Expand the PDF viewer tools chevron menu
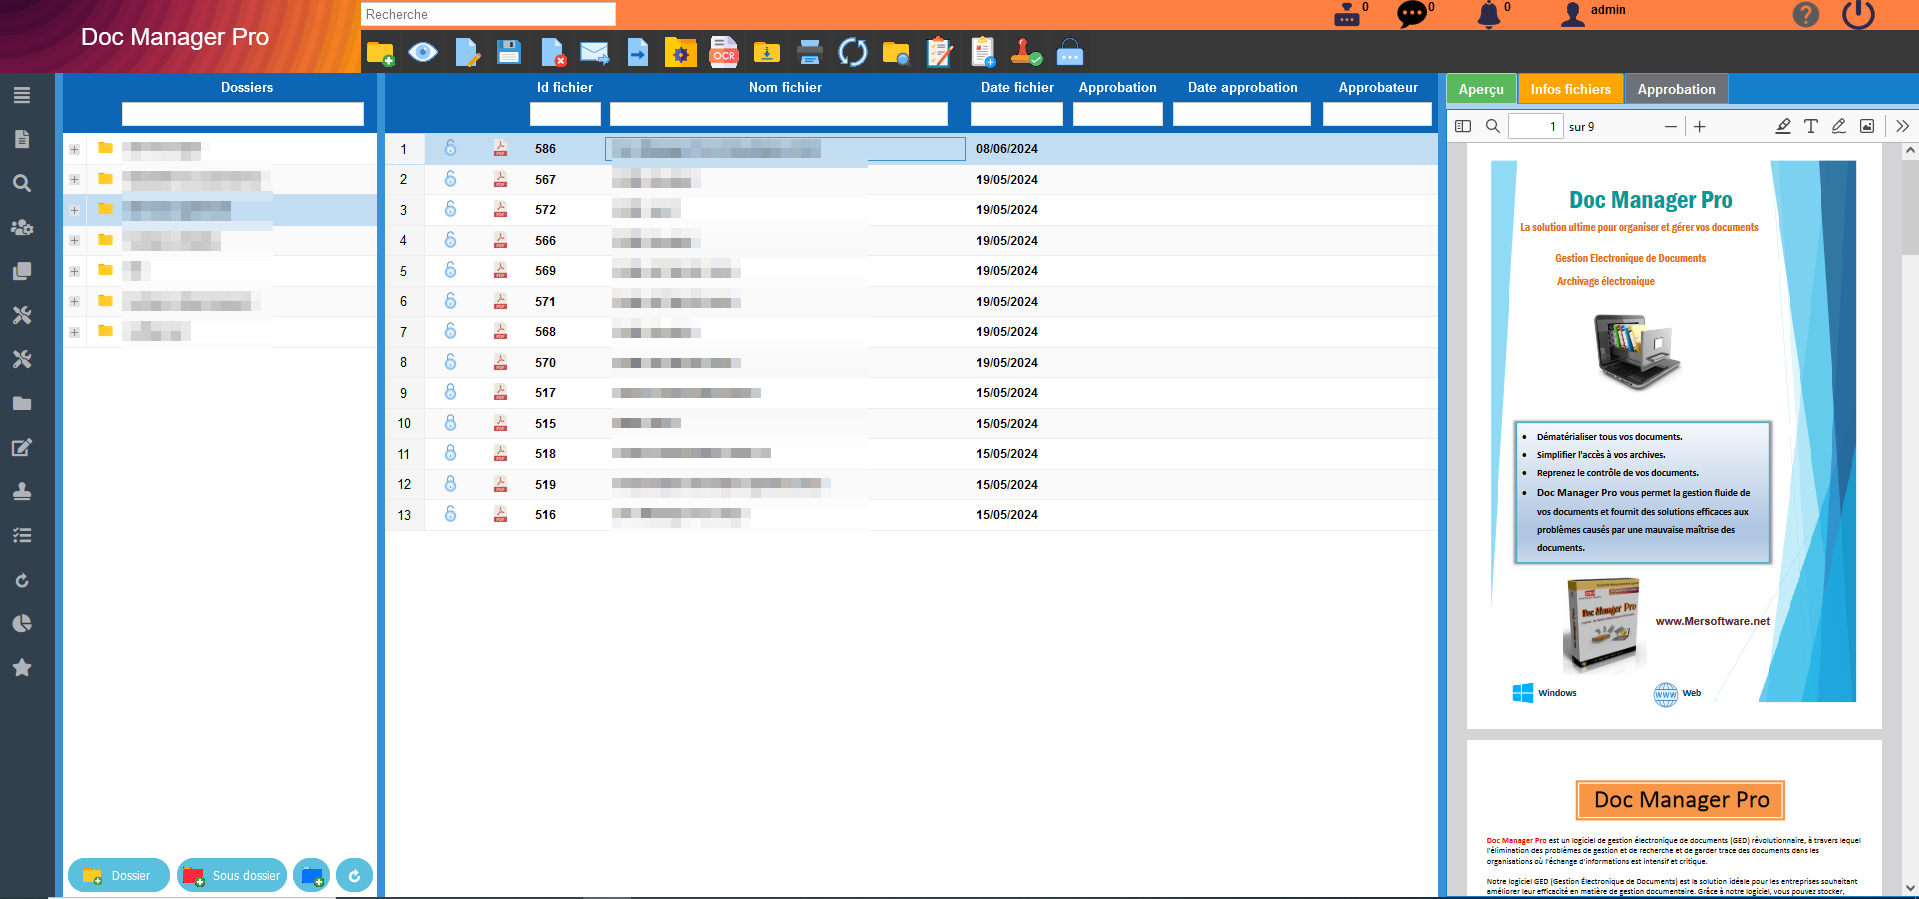 click(x=1902, y=126)
